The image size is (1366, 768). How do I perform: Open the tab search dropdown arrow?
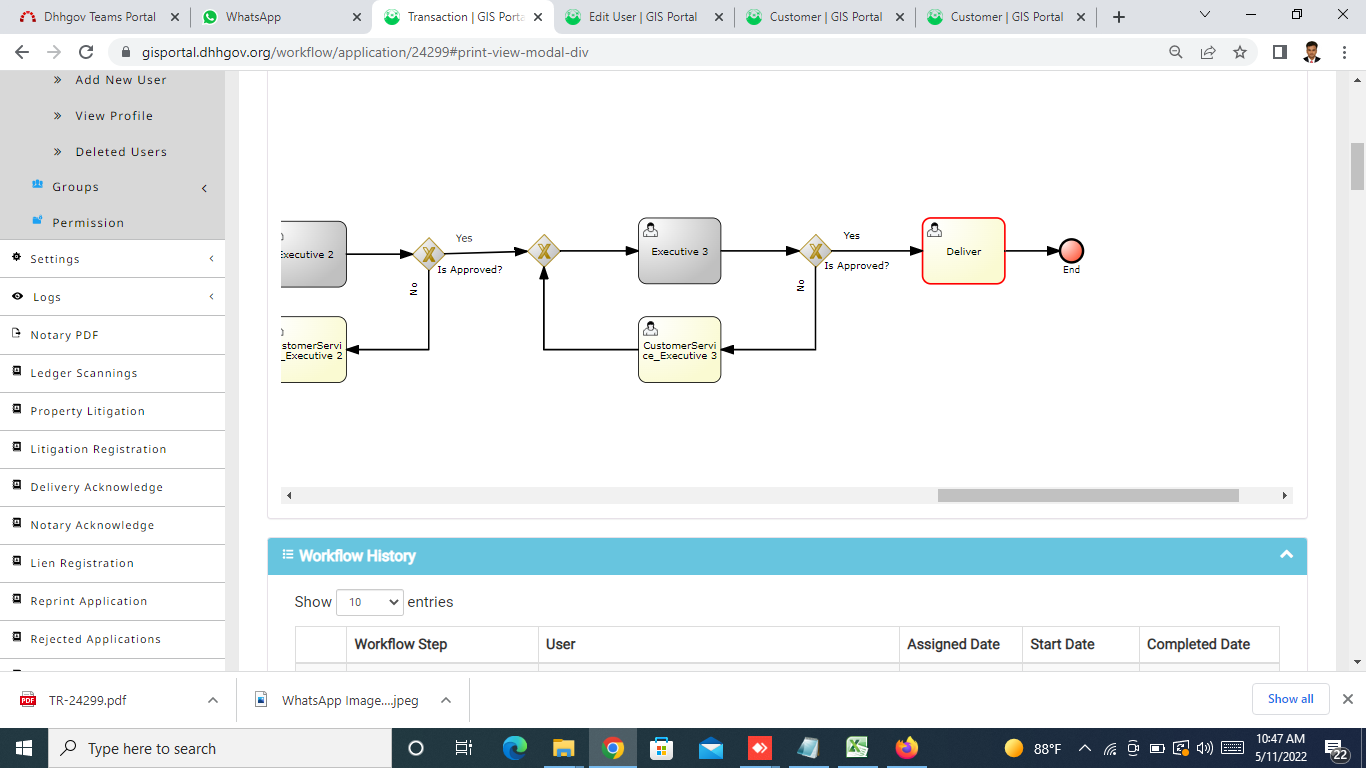pyautogui.click(x=1205, y=16)
